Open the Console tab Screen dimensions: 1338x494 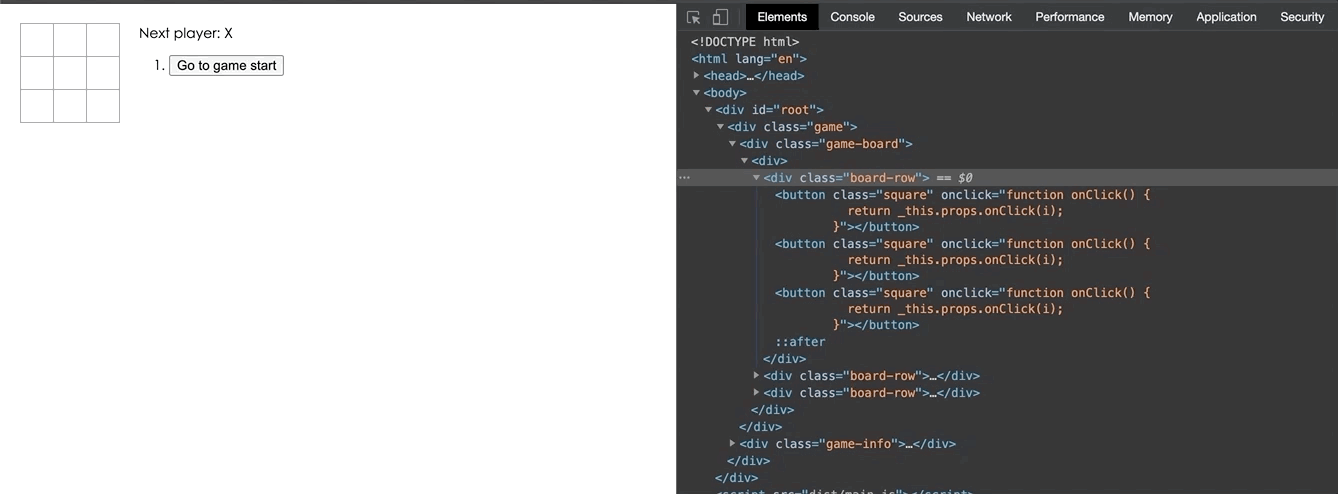(852, 17)
